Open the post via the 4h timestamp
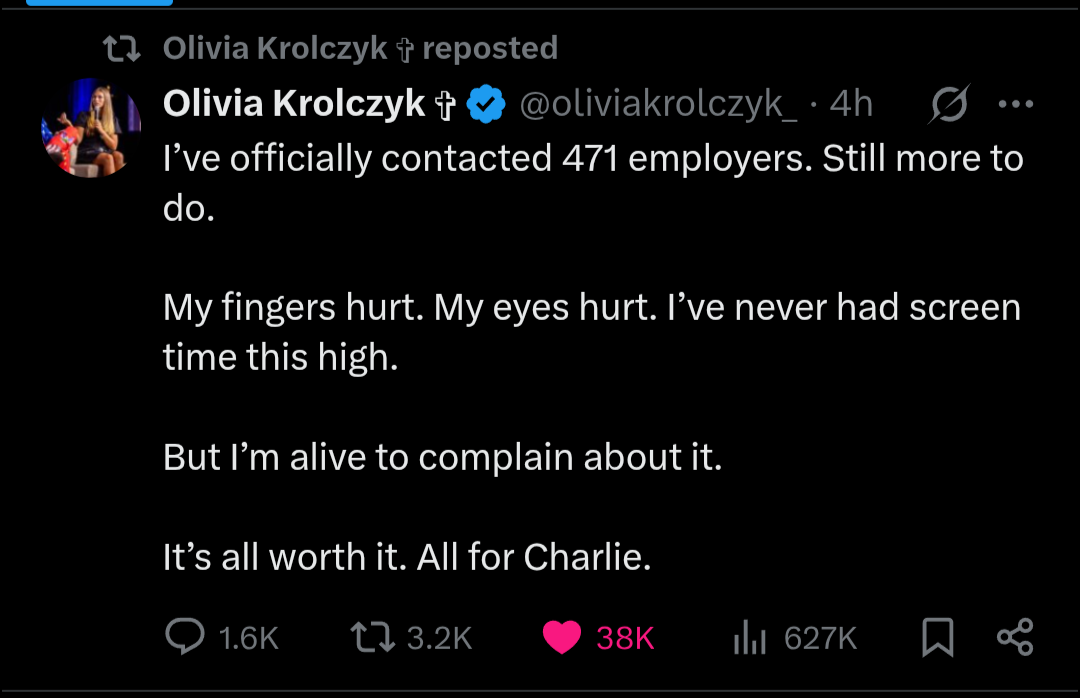The image size is (1080, 698). [x=852, y=103]
